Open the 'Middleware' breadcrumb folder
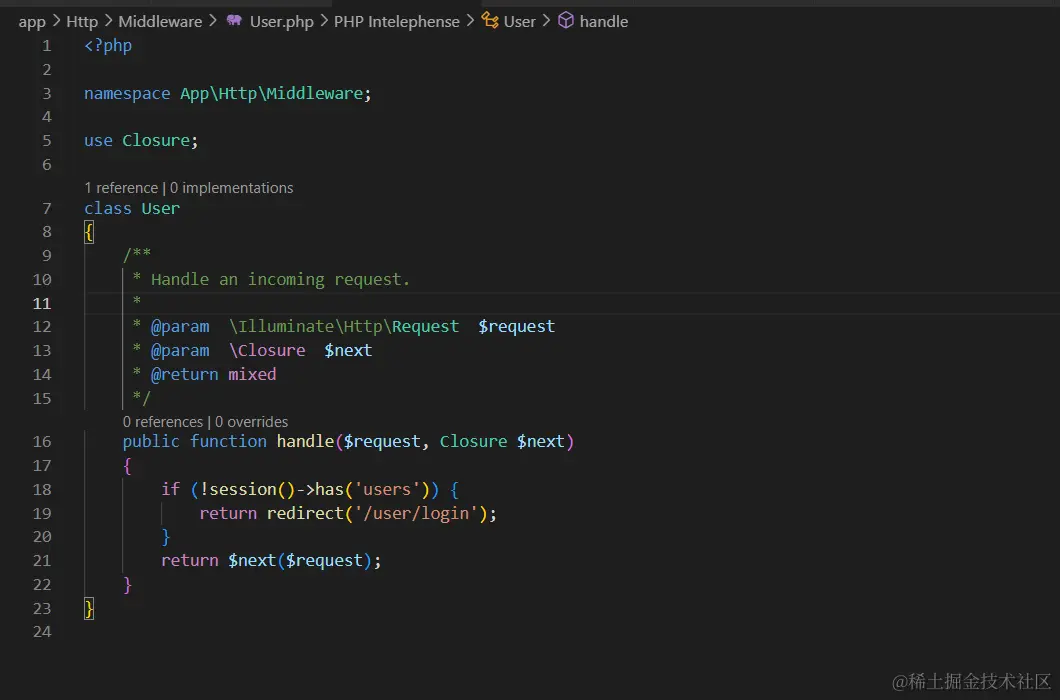The image size is (1060, 700). coord(160,22)
